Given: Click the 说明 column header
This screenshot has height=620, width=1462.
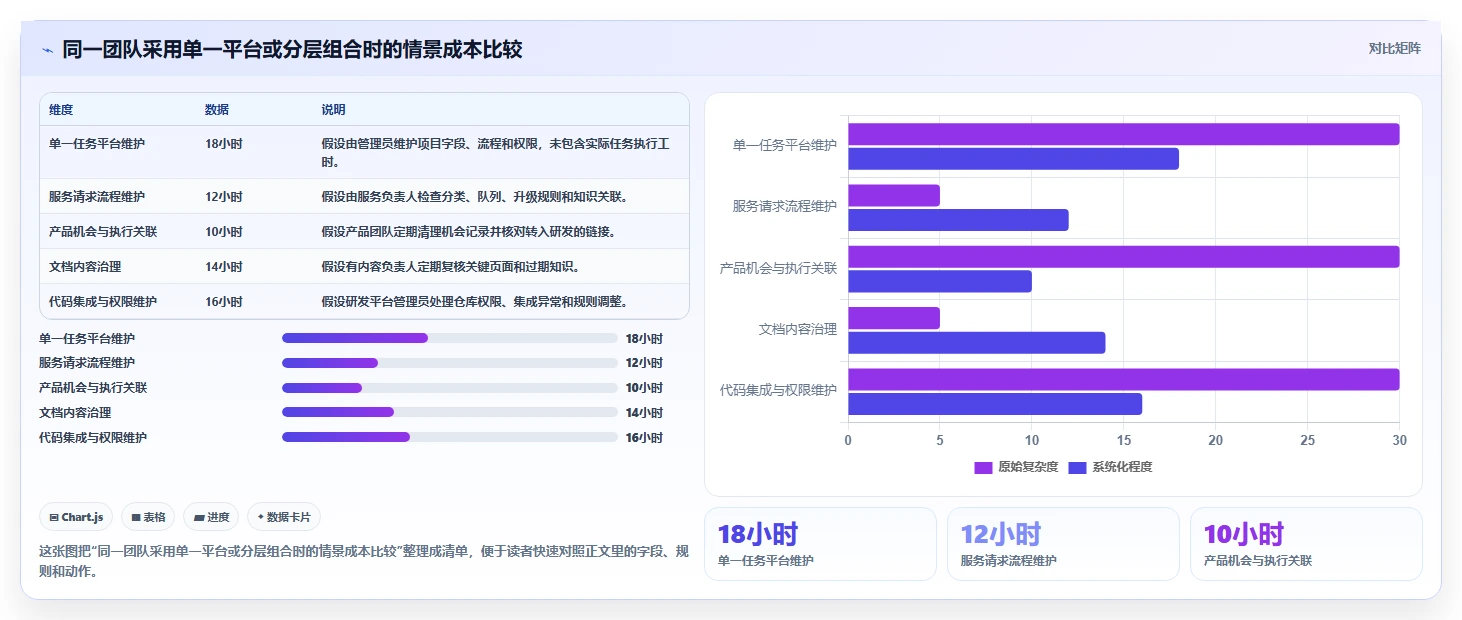Looking at the screenshot, I should [x=333, y=109].
